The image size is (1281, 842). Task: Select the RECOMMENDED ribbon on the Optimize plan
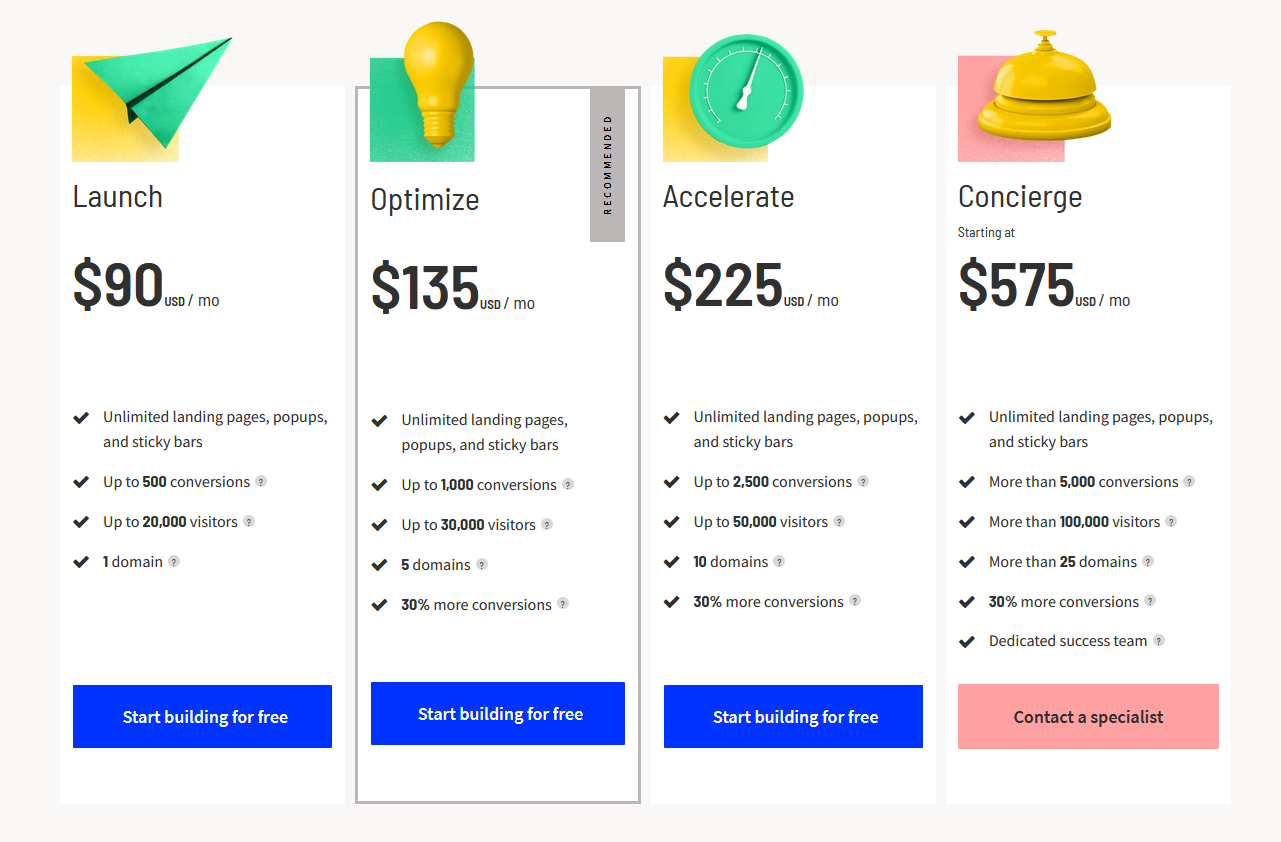[607, 163]
